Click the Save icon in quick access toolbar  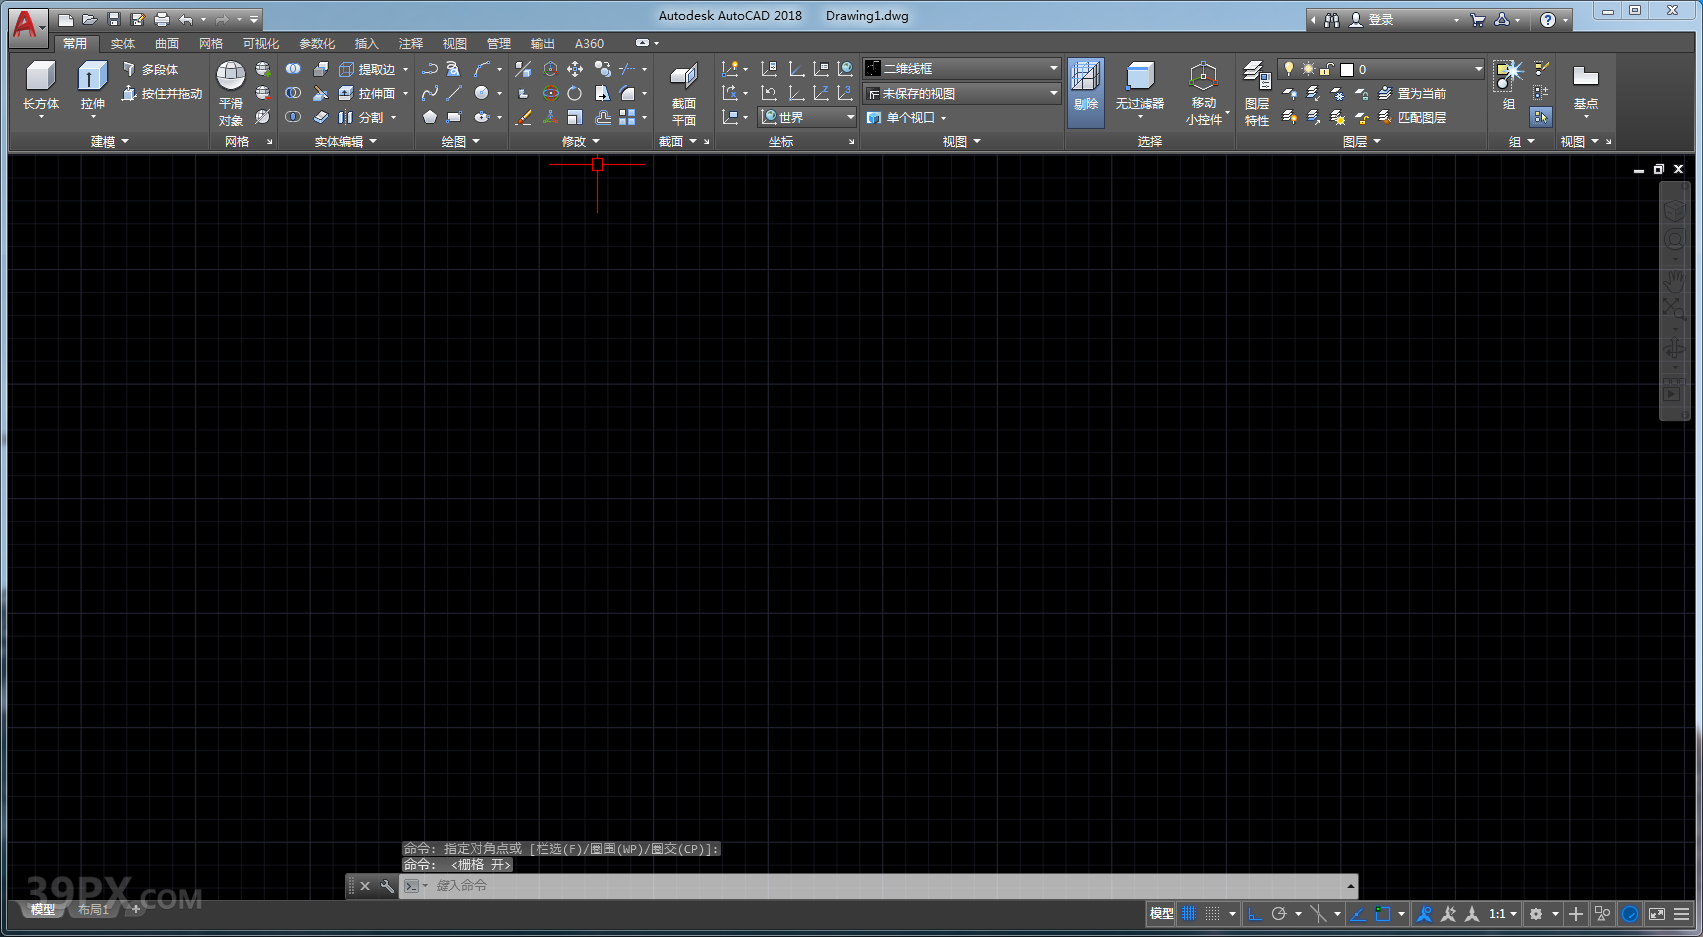tap(114, 19)
